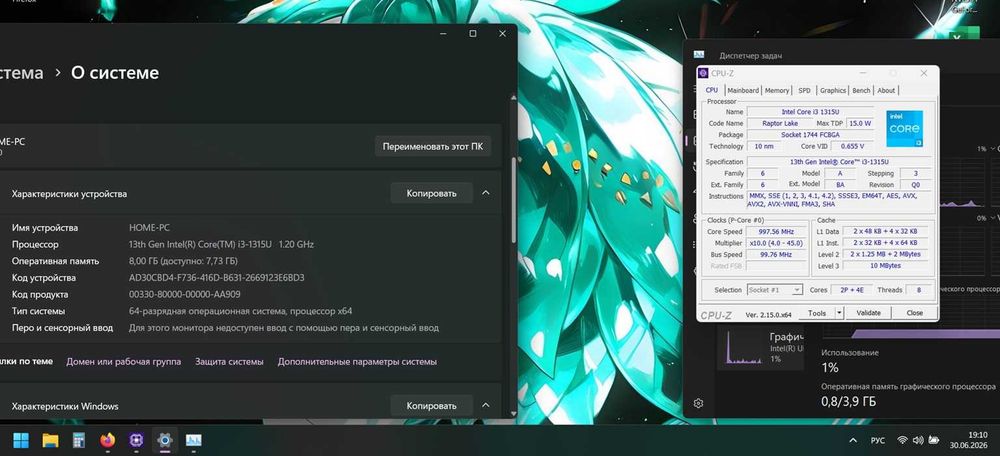
Task: Click the Core VID value 0.655 V
Action: (851, 146)
